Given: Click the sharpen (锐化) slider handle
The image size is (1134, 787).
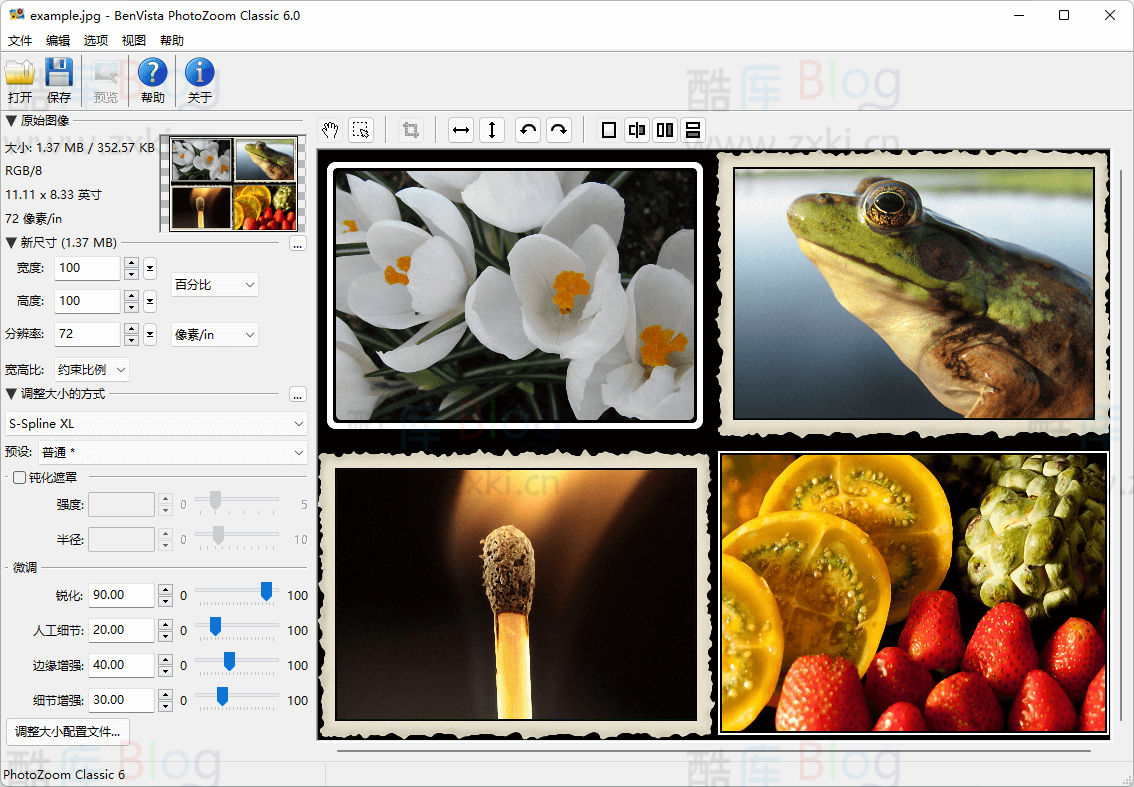Looking at the screenshot, I should pos(266,592).
